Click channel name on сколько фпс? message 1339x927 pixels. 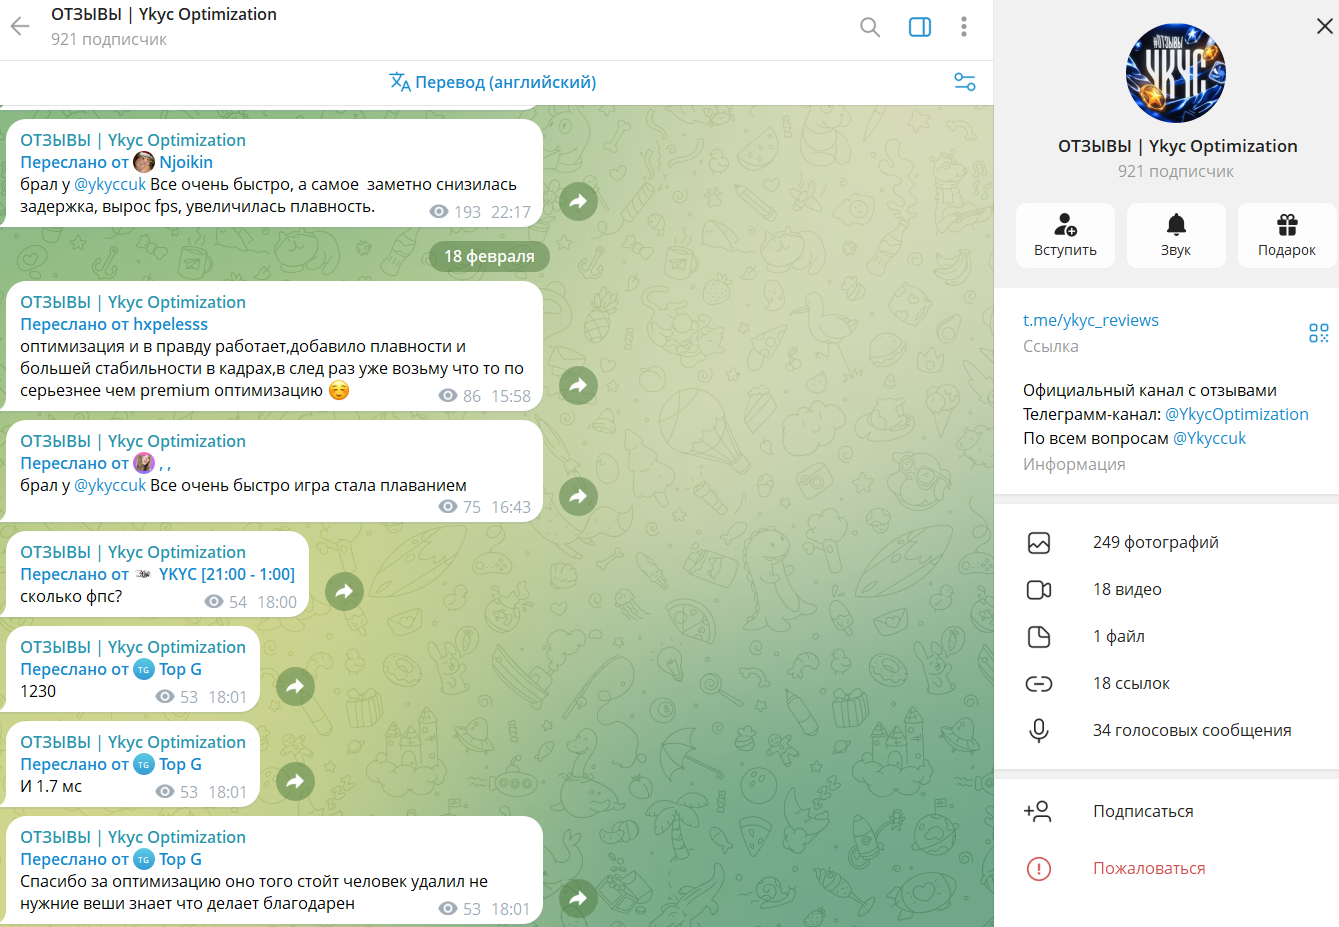(133, 552)
